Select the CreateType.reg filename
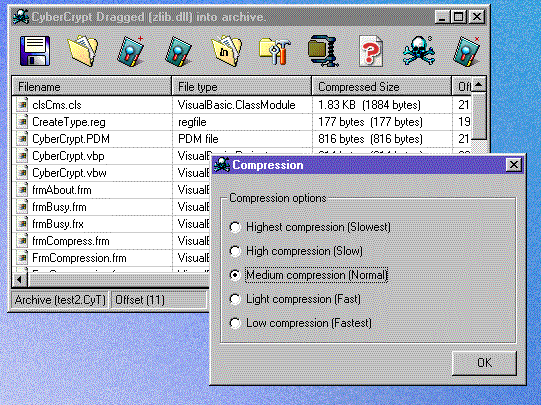Viewport: 541px width, 405px height. (x=69, y=122)
